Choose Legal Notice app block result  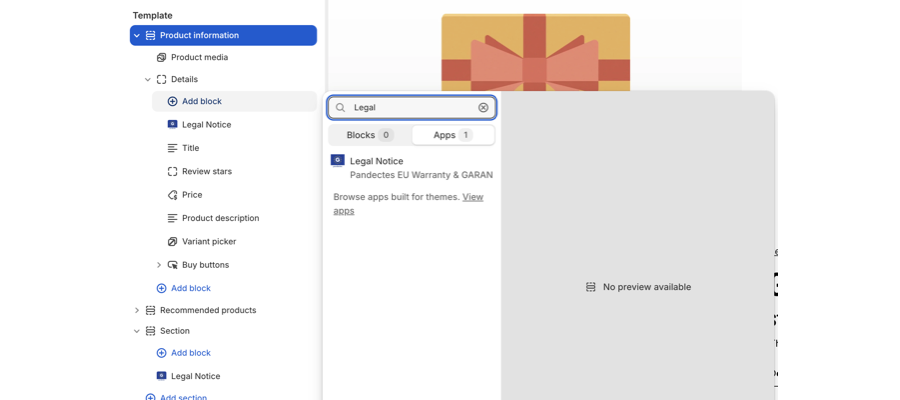[412, 168]
